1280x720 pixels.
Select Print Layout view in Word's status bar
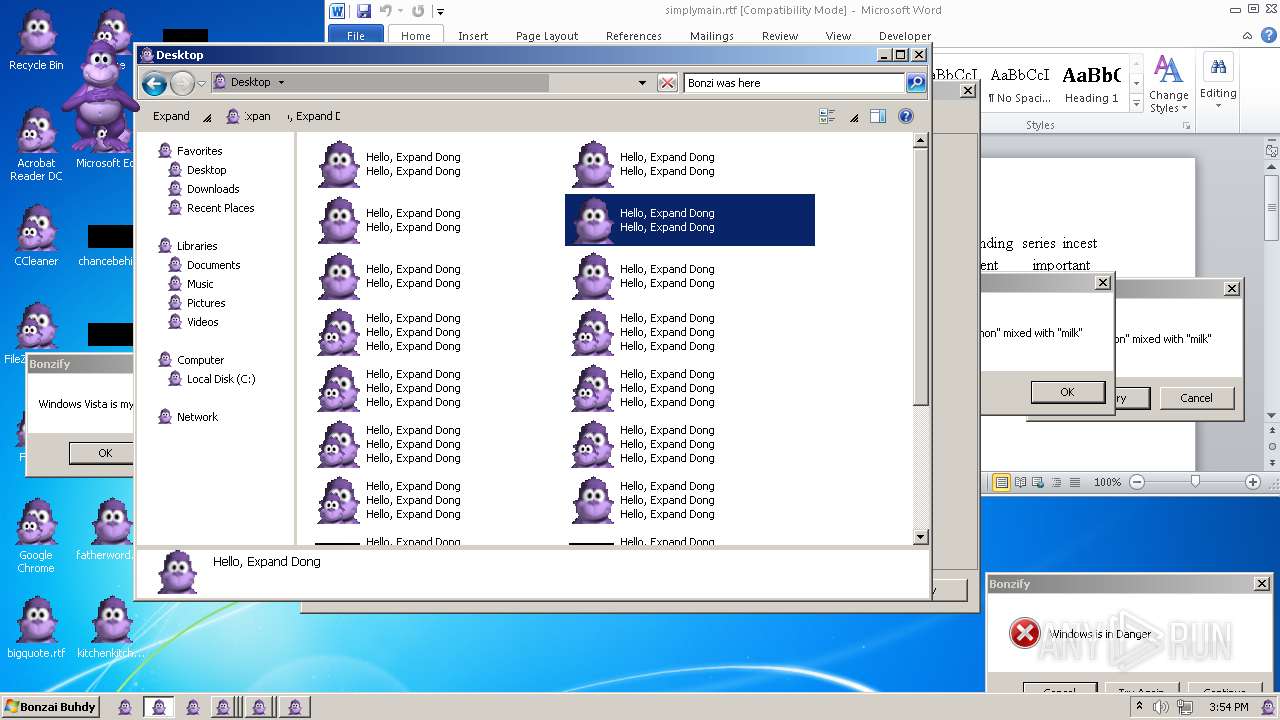coord(1001,482)
